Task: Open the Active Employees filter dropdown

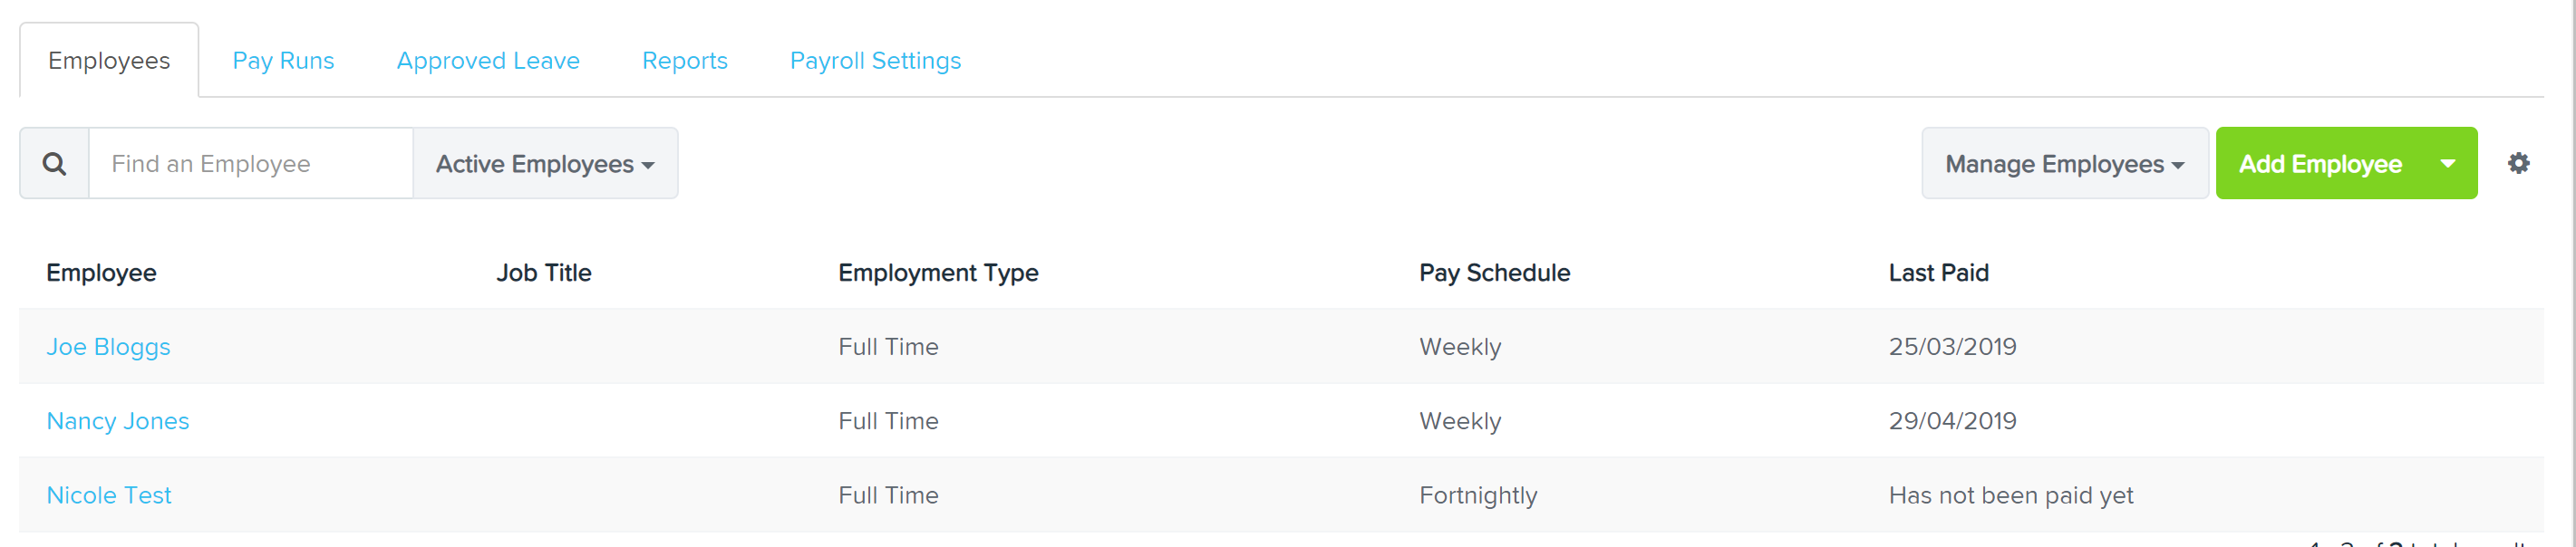Action: coord(545,163)
